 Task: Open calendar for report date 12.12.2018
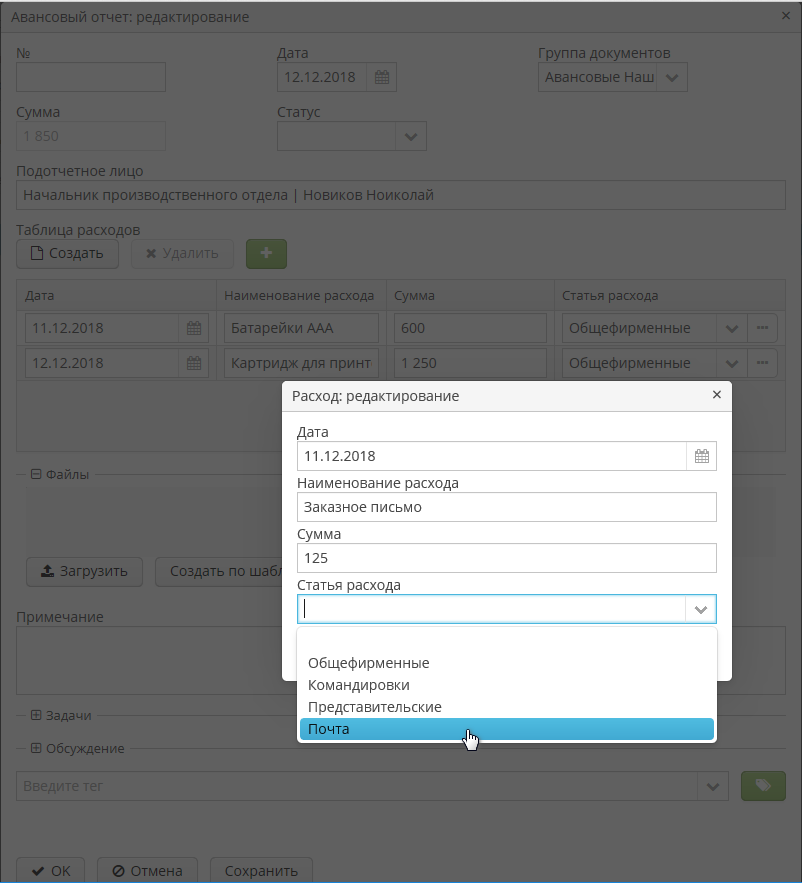point(381,78)
